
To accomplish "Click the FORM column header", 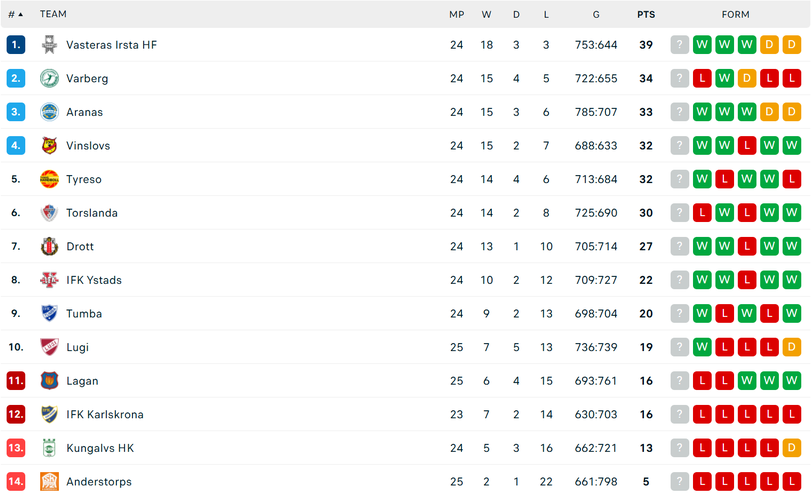I will click(735, 14).
